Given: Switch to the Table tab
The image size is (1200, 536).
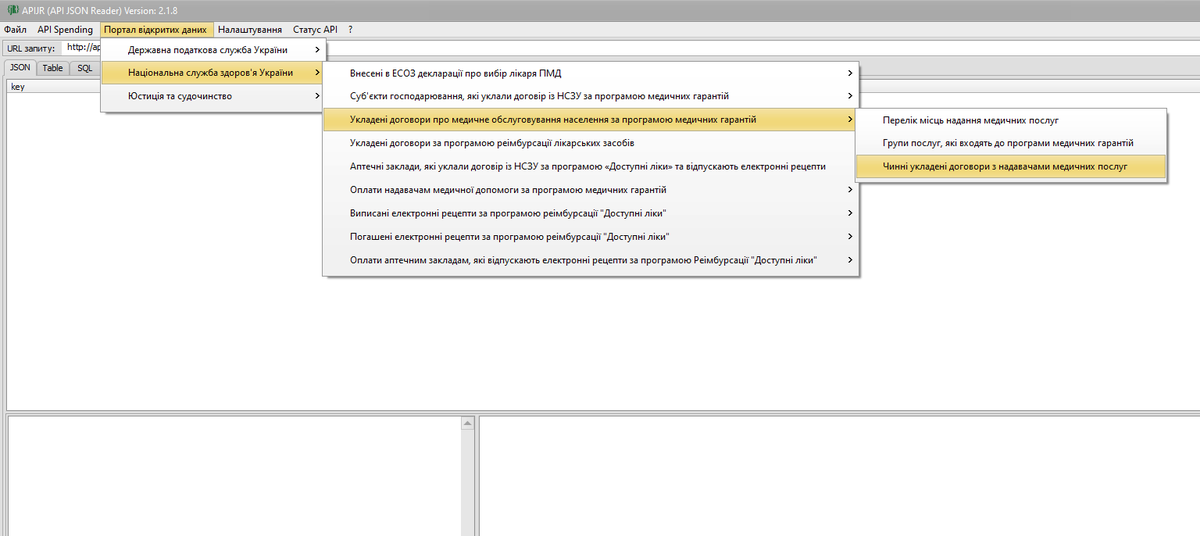Looking at the screenshot, I should (x=52, y=68).
